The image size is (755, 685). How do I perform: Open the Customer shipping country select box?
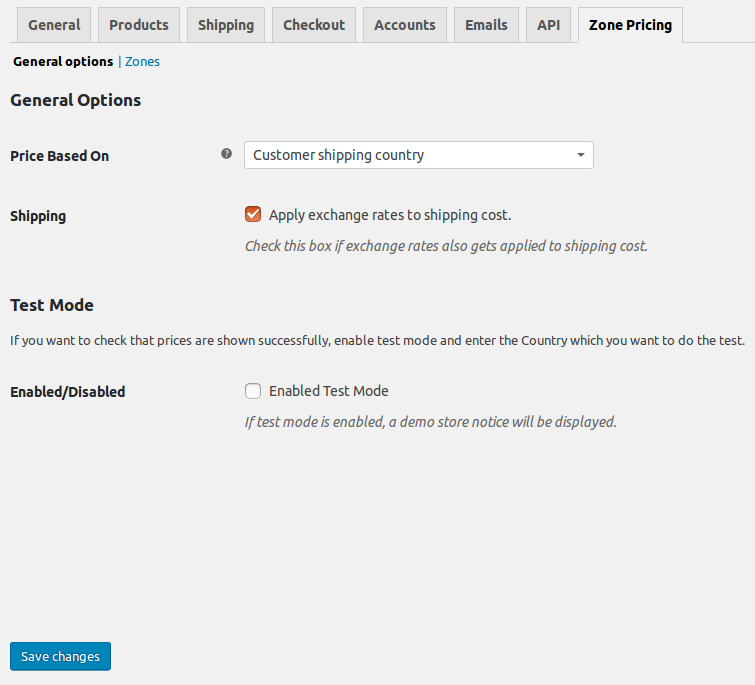pos(418,155)
